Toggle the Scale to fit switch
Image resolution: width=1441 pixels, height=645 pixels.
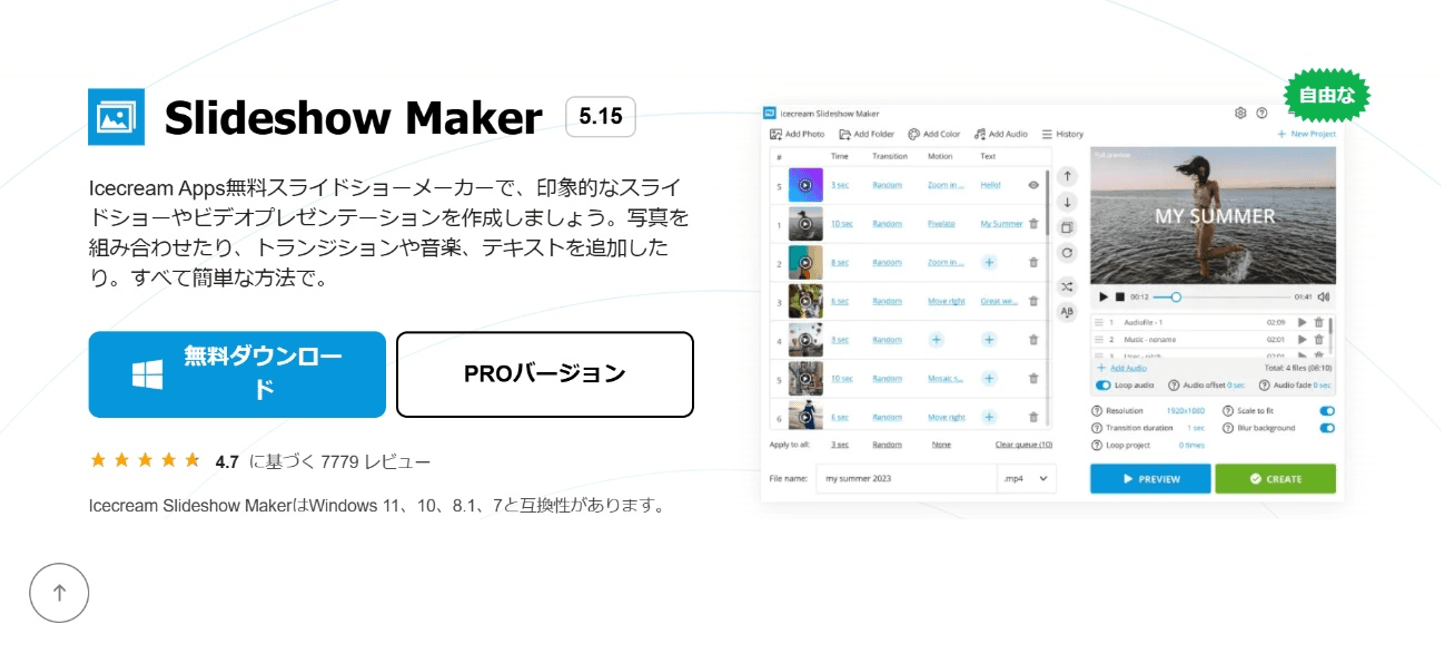pos(1328,411)
